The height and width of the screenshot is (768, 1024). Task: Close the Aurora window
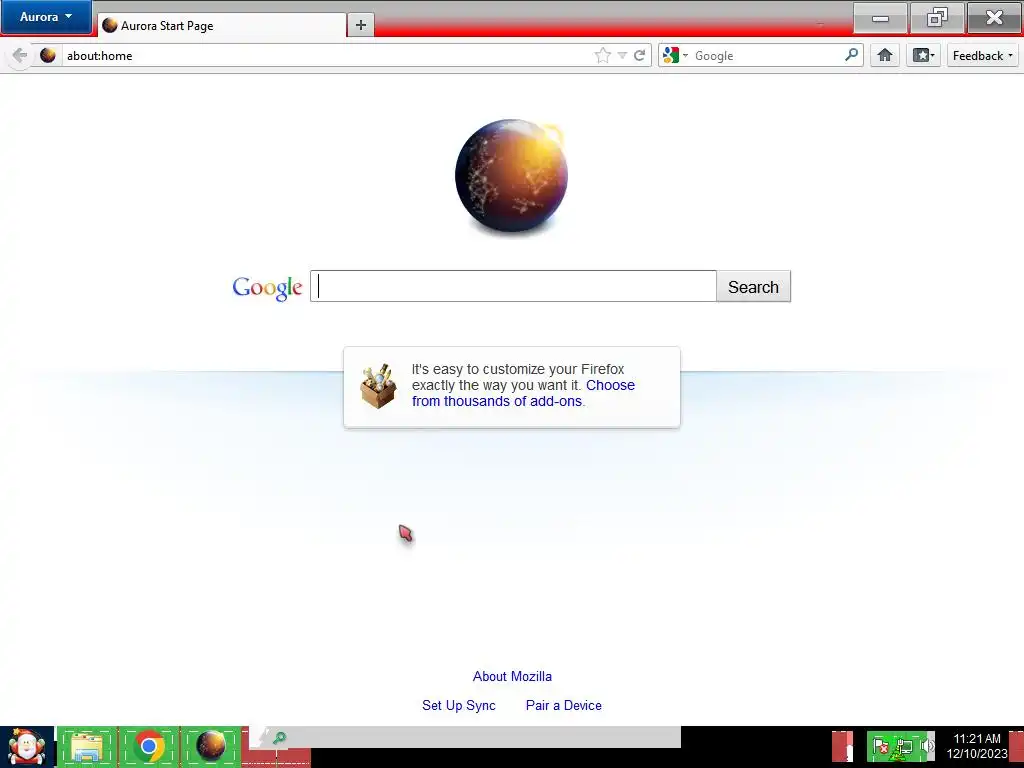[x=994, y=18]
